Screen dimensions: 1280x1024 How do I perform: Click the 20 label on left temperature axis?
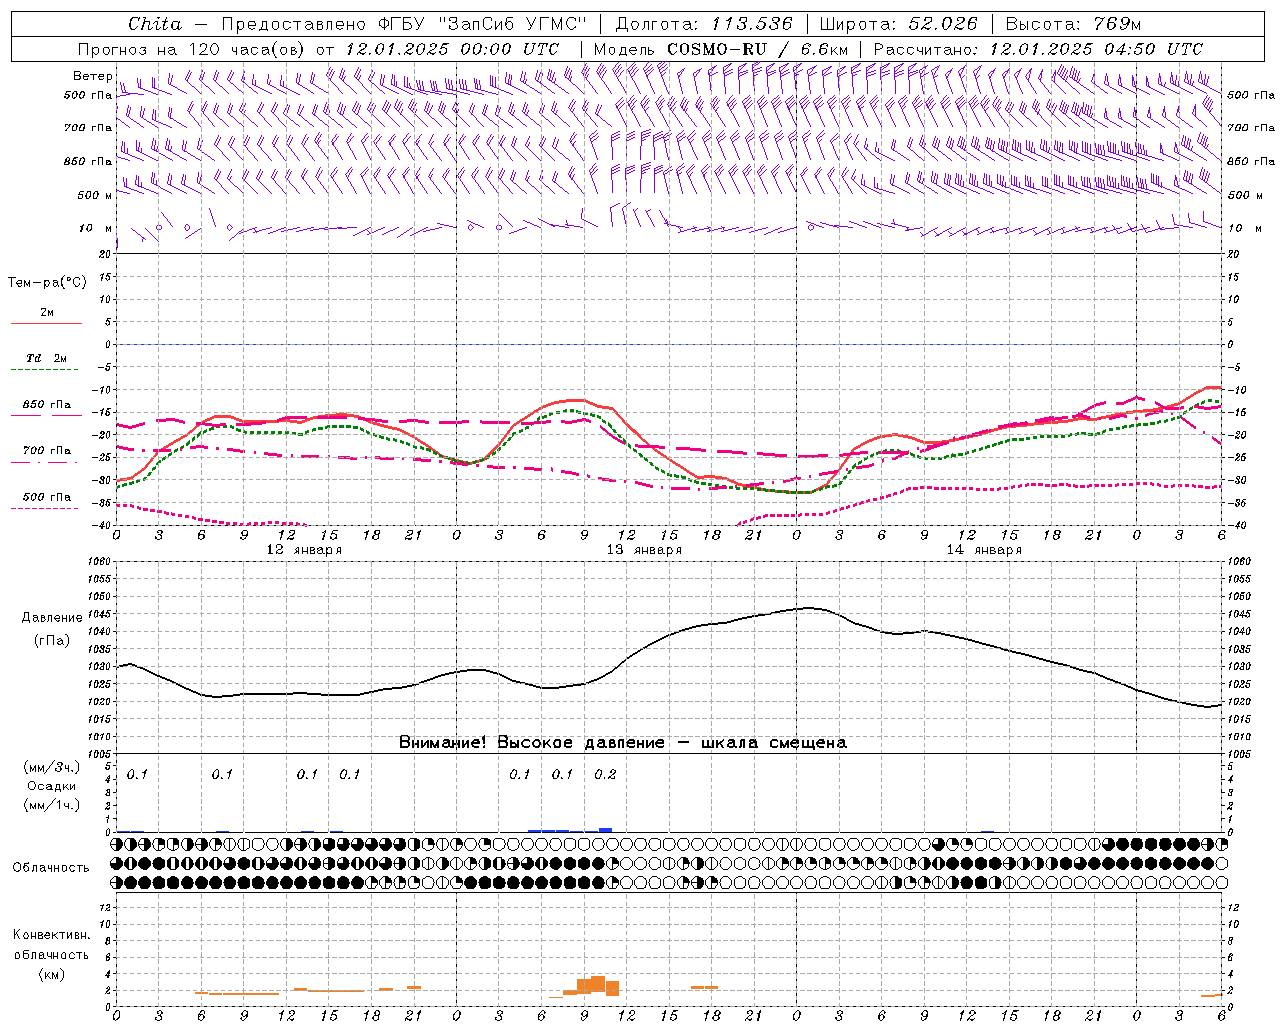[102, 255]
